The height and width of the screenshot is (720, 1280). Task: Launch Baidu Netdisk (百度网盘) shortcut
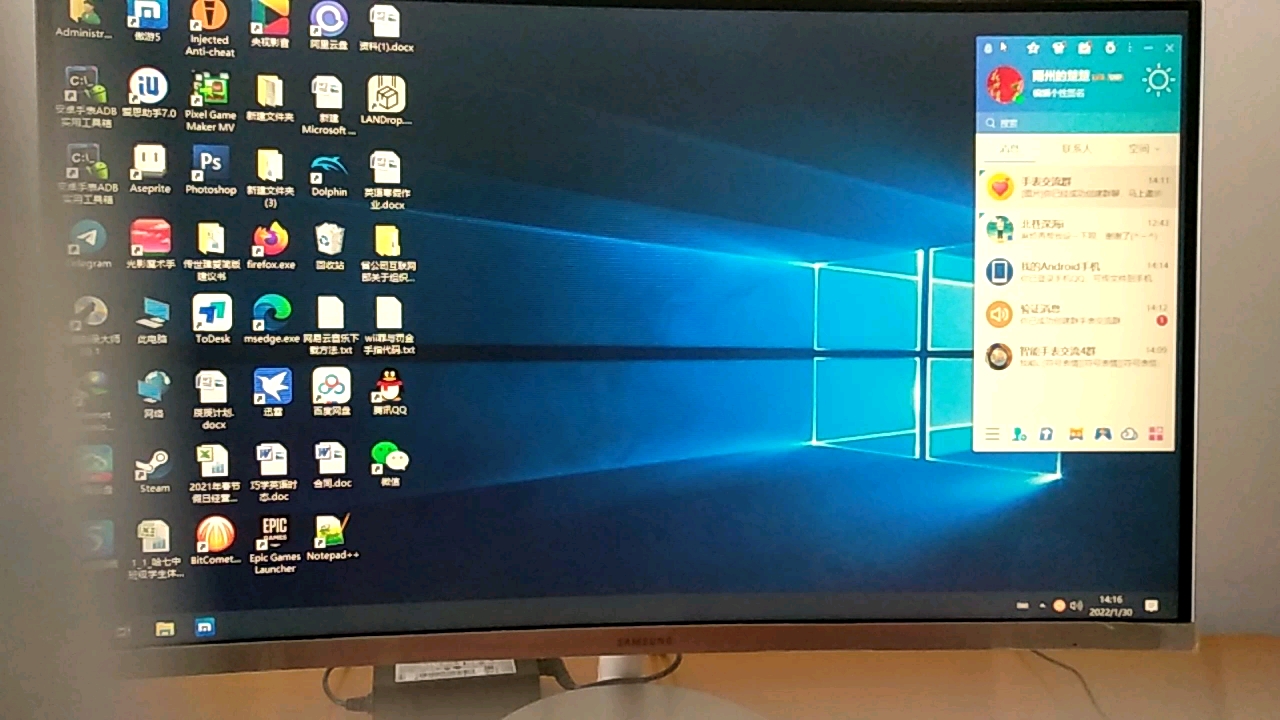pos(331,392)
